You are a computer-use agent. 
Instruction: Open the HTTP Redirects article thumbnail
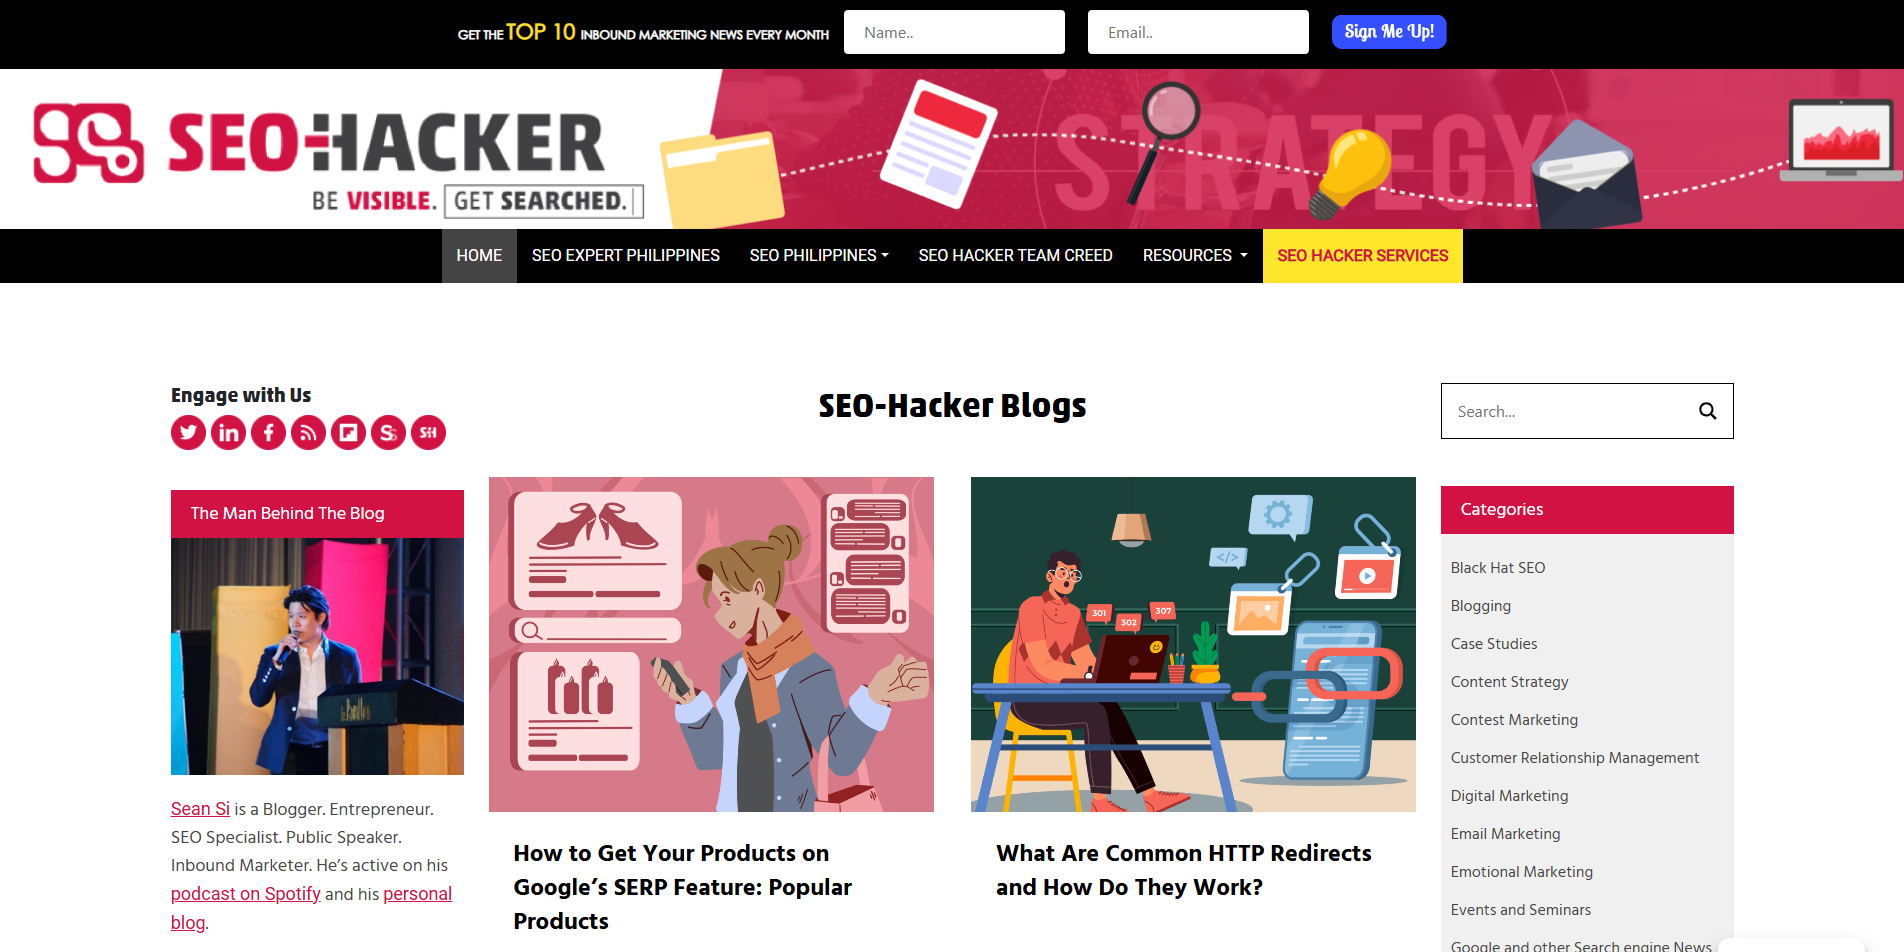(x=1193, y=644)
